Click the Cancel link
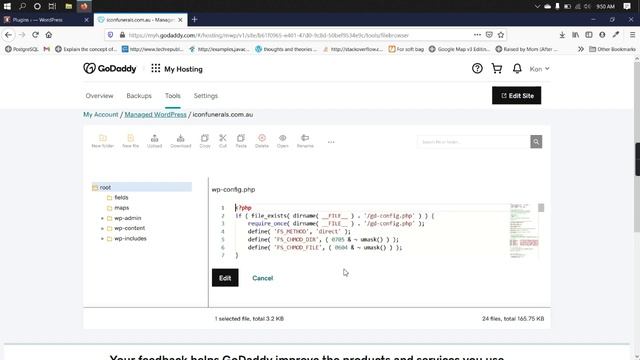The image size is (640, 360). pyautogui.click(x=262, y=278)
